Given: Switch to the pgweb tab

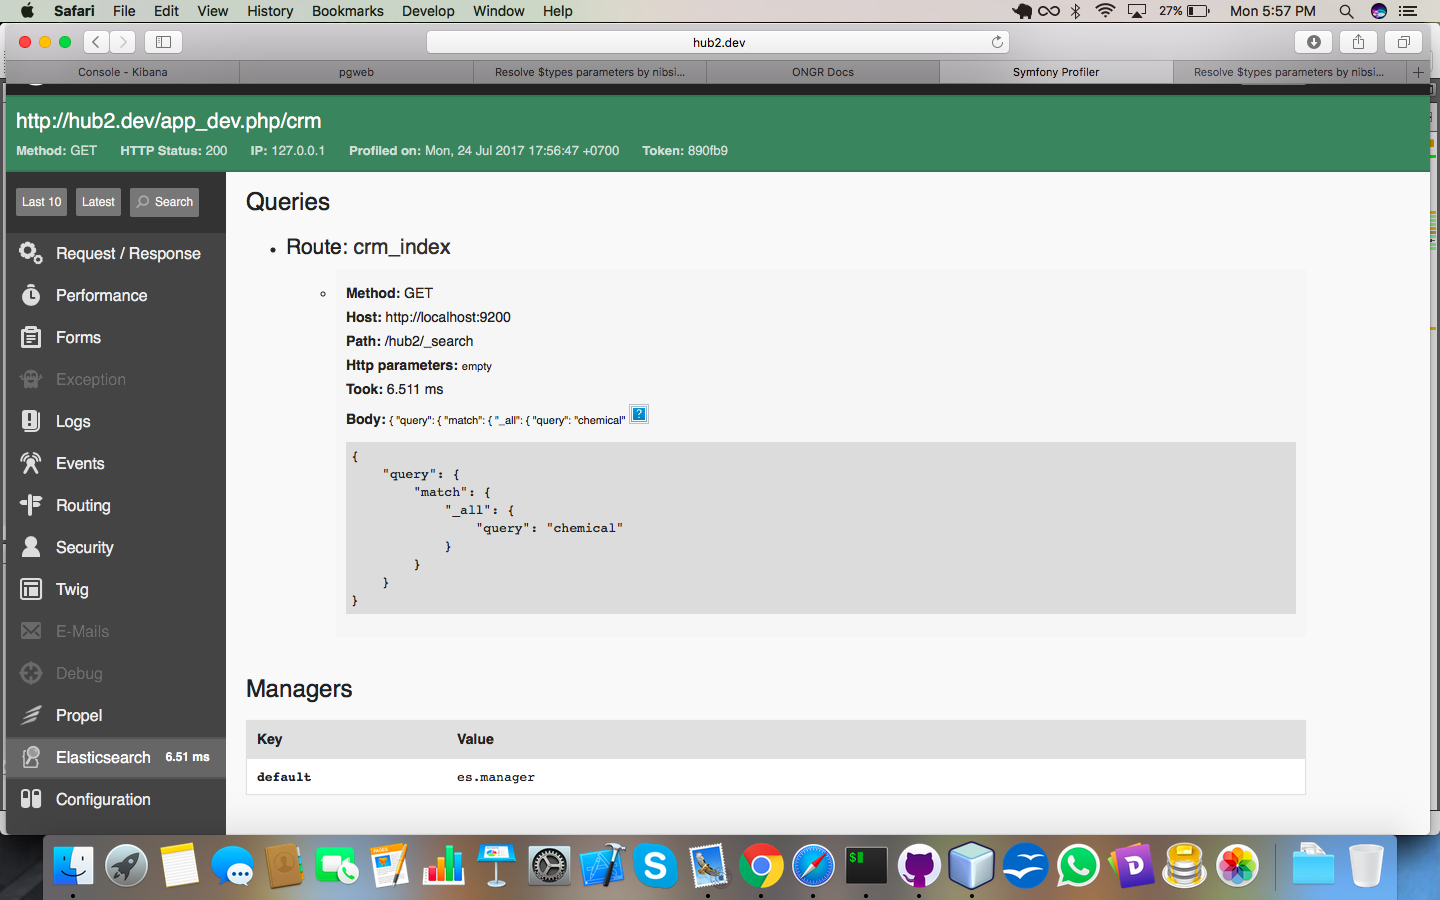Looking at the screenshot, I should 356,72.
